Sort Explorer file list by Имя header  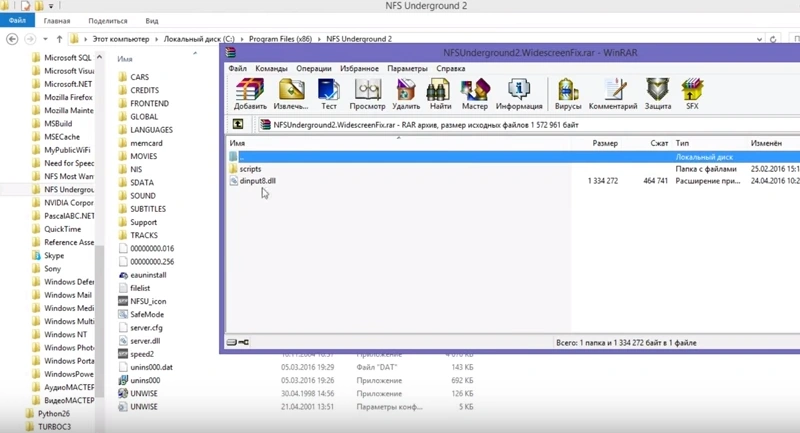(x=124, y=59)
